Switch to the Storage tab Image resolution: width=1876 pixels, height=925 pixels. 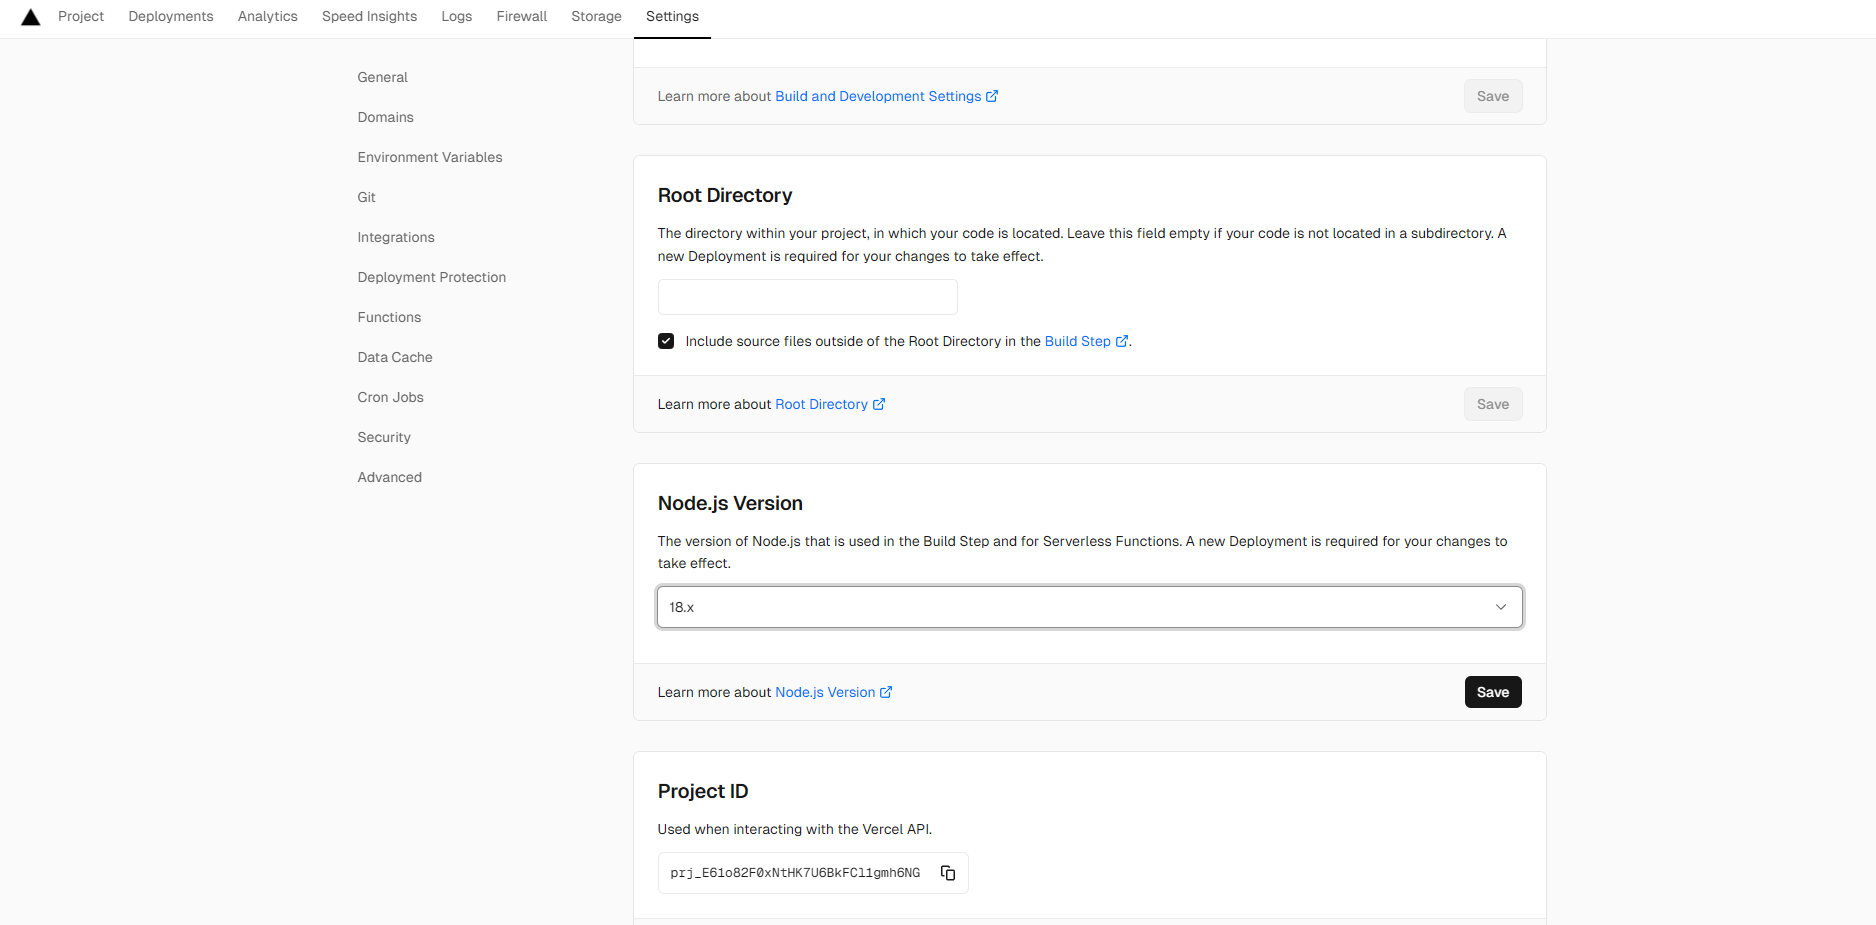pyautogui.click(x=596, y=16)
